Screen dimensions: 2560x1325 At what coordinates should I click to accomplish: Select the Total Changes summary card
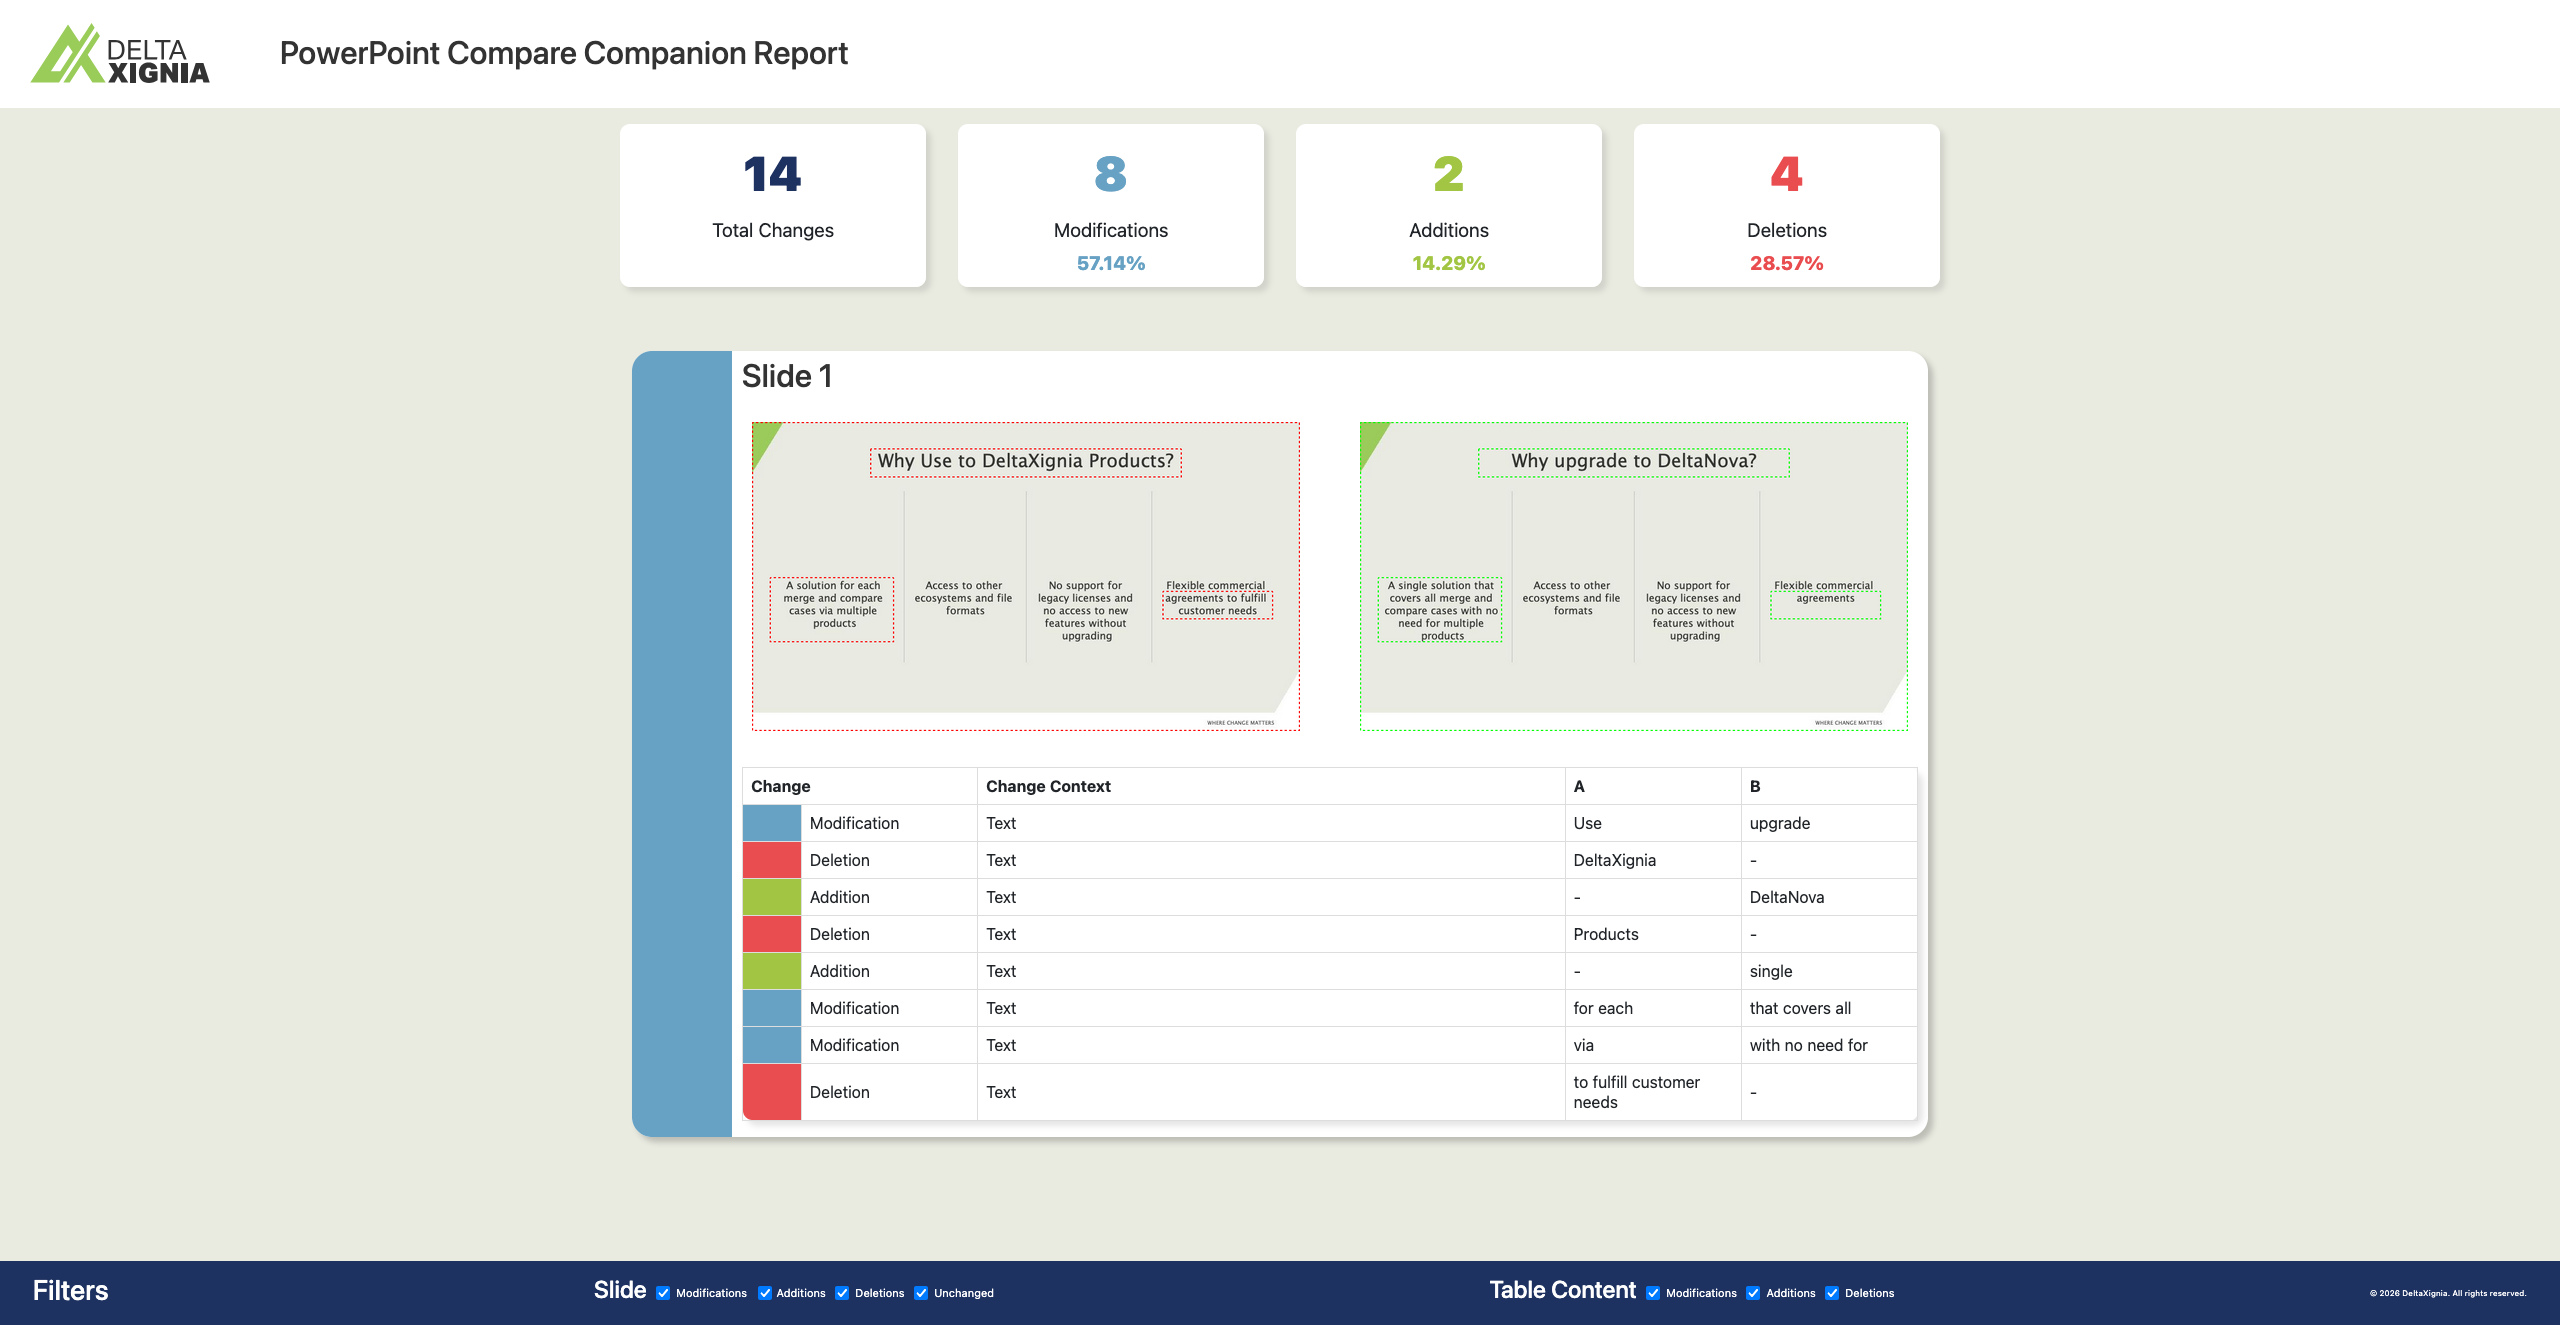point(773,205)
